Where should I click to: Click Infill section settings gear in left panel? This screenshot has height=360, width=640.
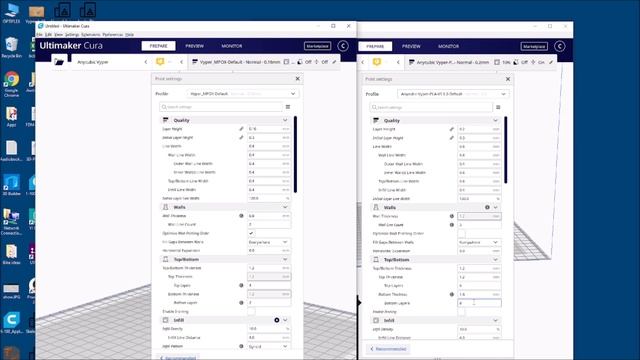click(x=277, y=320)
